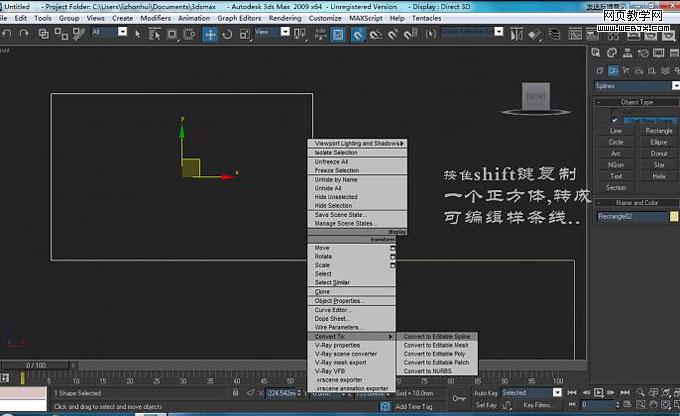This screenshot has width=680, height=416.
Task: Switch to the Create command panel tab
Action: pyautogui.click(x=596, y=53)
